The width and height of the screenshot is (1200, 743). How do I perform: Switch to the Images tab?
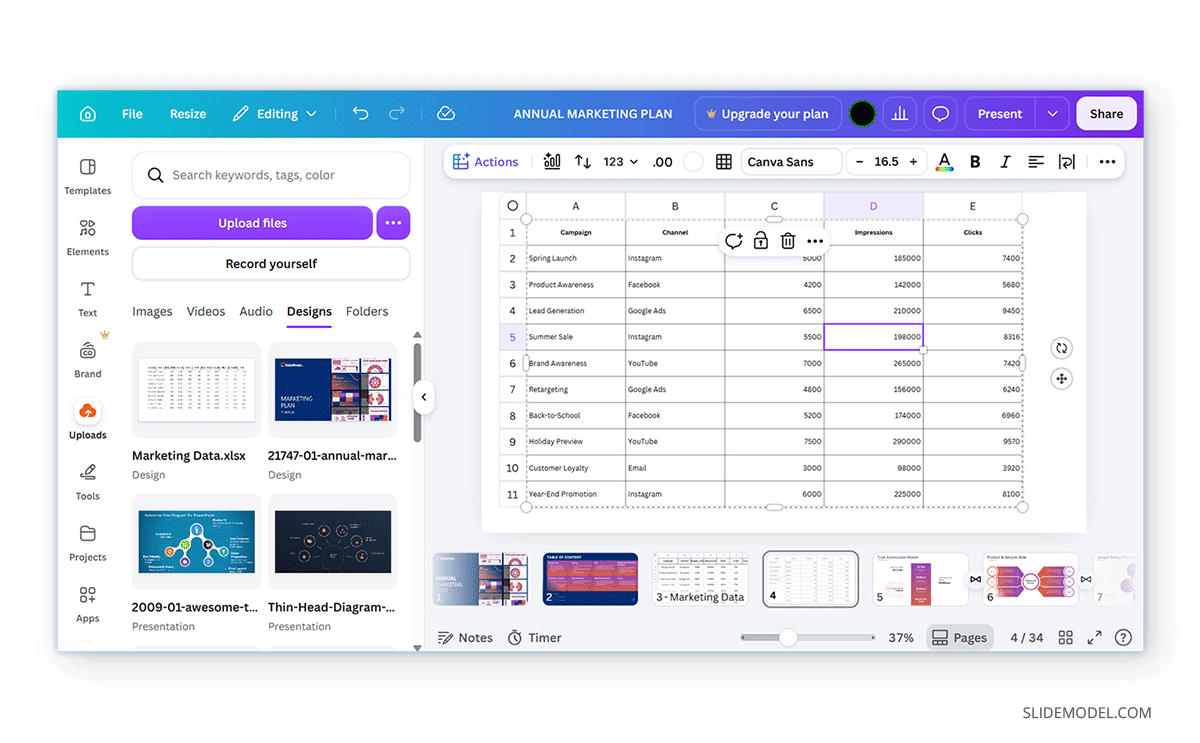pyautogui.click(x=152, y=312)
